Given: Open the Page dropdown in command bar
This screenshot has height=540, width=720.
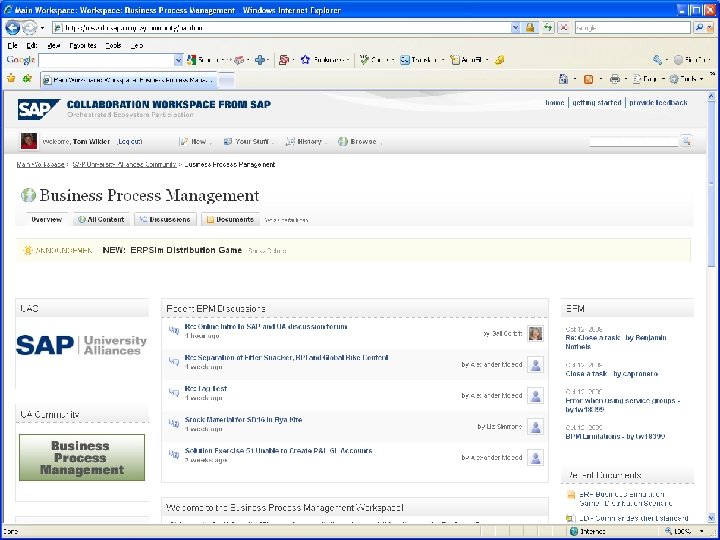Looking at the screenshot, I should (647, 79).
